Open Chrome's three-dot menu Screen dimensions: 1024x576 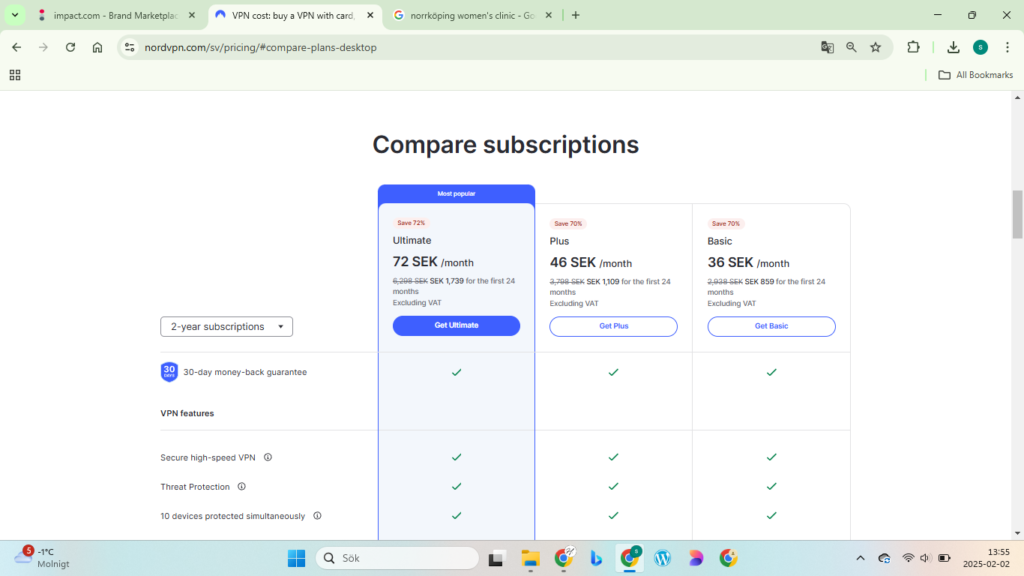[x=1007, y=47]
